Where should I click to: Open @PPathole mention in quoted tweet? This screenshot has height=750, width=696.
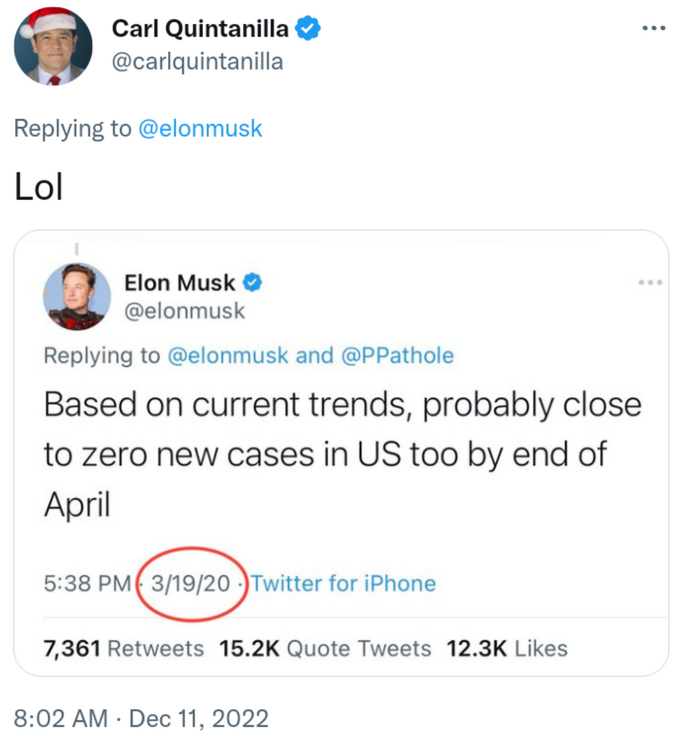(398, 355)
